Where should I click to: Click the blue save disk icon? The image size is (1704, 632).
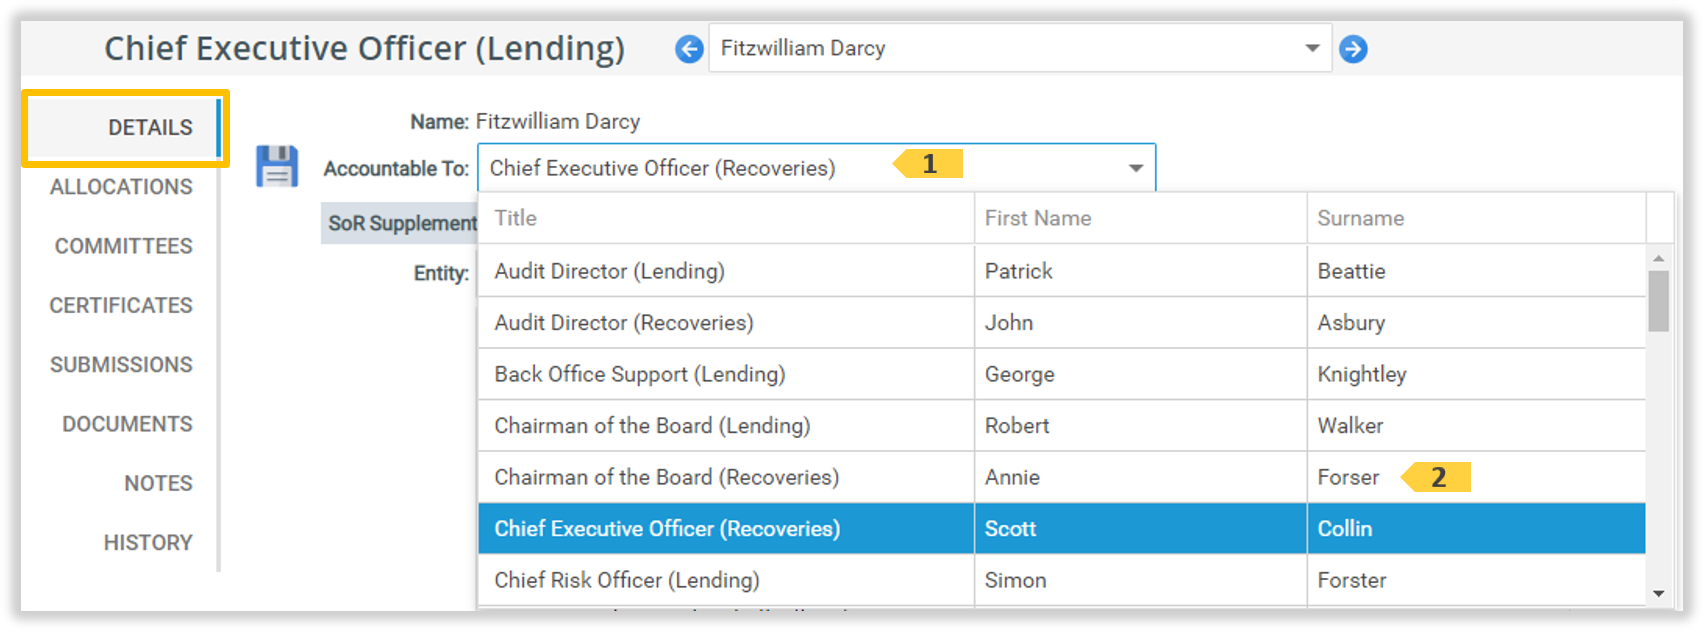pyautogui.click(x=277, y=167)
